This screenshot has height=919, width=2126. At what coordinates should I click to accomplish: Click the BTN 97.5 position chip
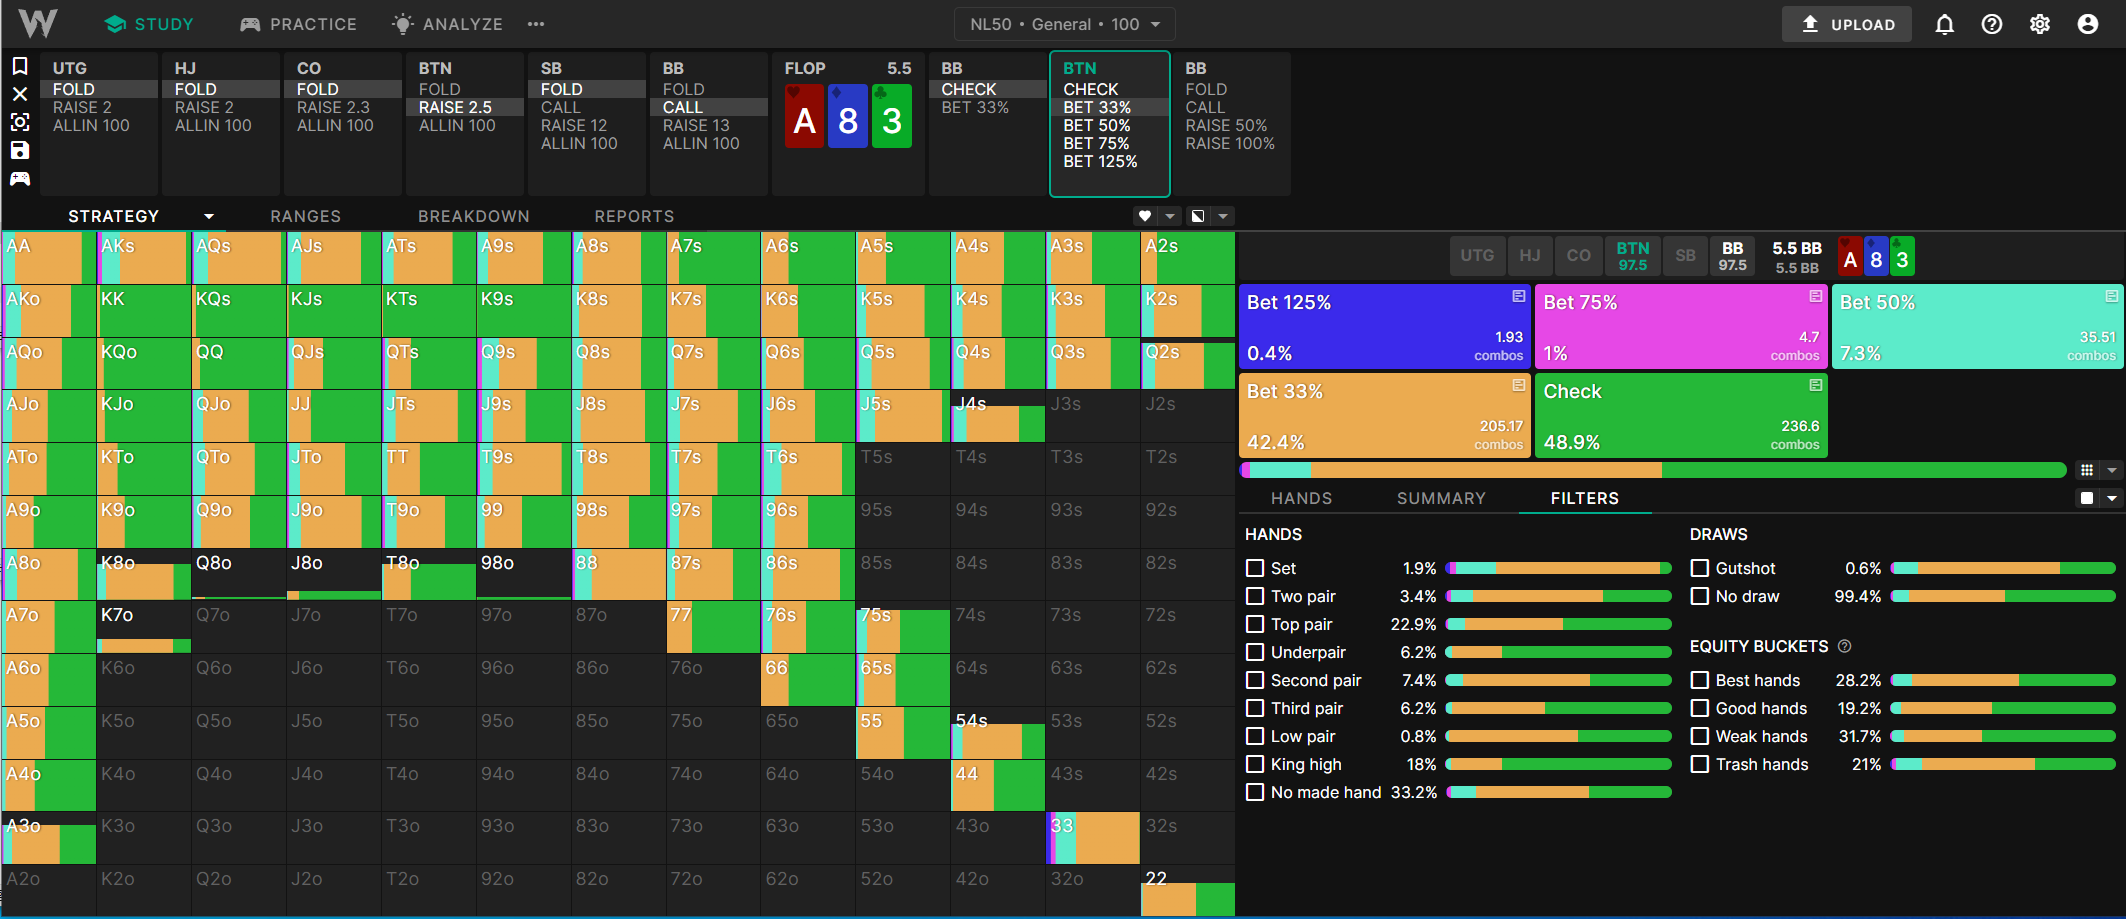[x=1632, y=256]
